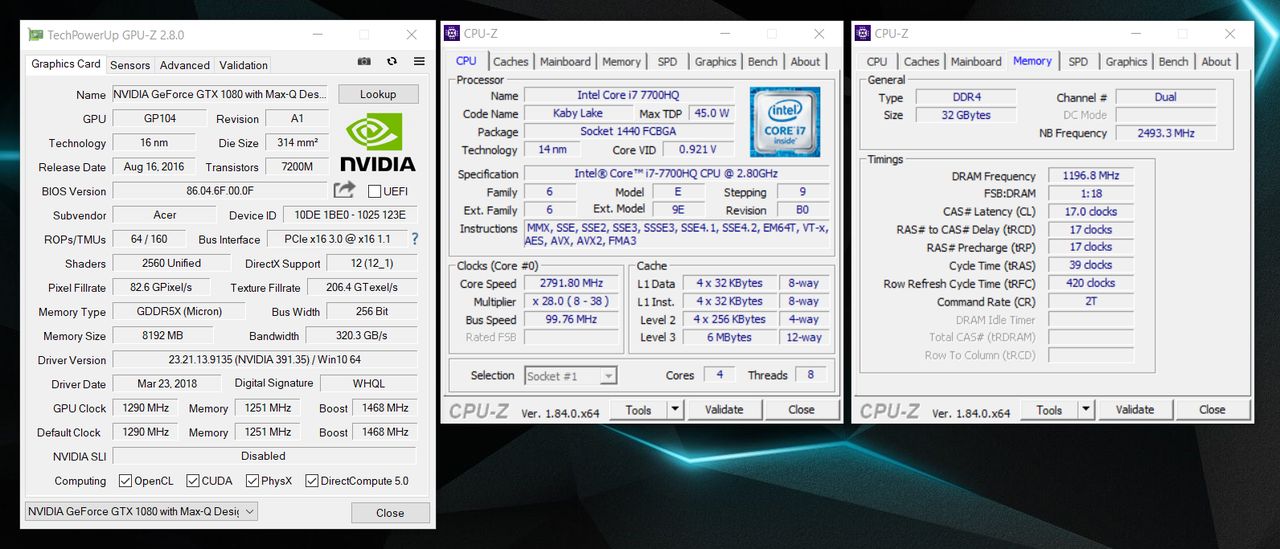This screenshot has width=1280, height=549.
Task: Click the Core Speed value 2791.80 MHz
Action: click(x=572, y=283)
